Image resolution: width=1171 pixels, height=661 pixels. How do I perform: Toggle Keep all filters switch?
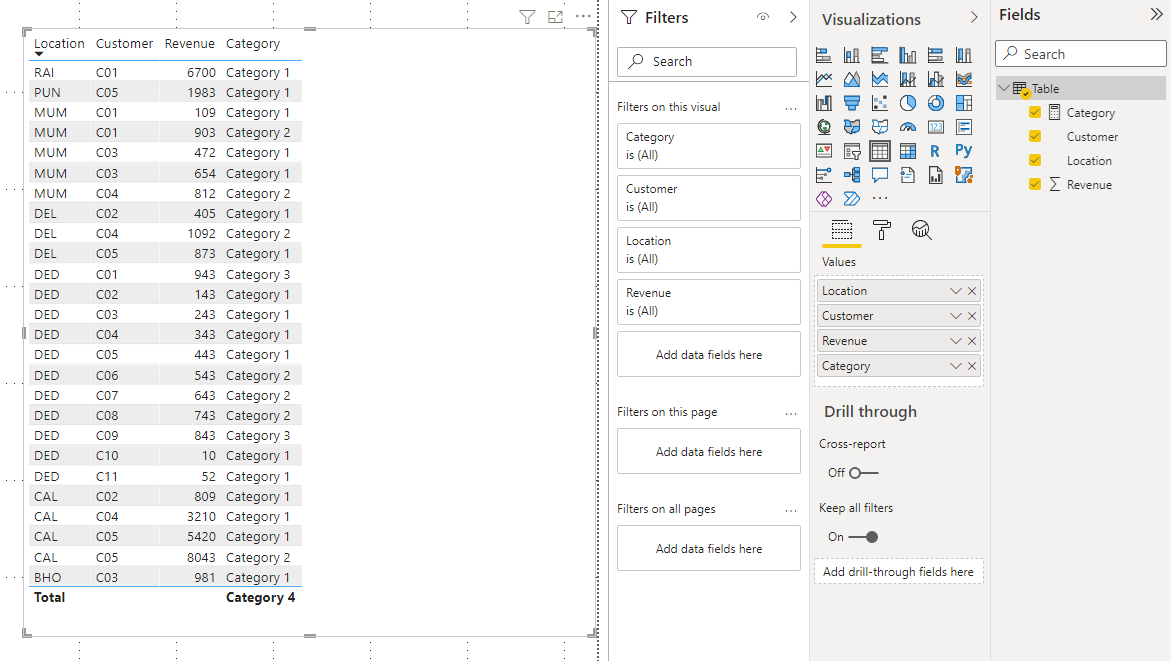click(x=864, y=537)
